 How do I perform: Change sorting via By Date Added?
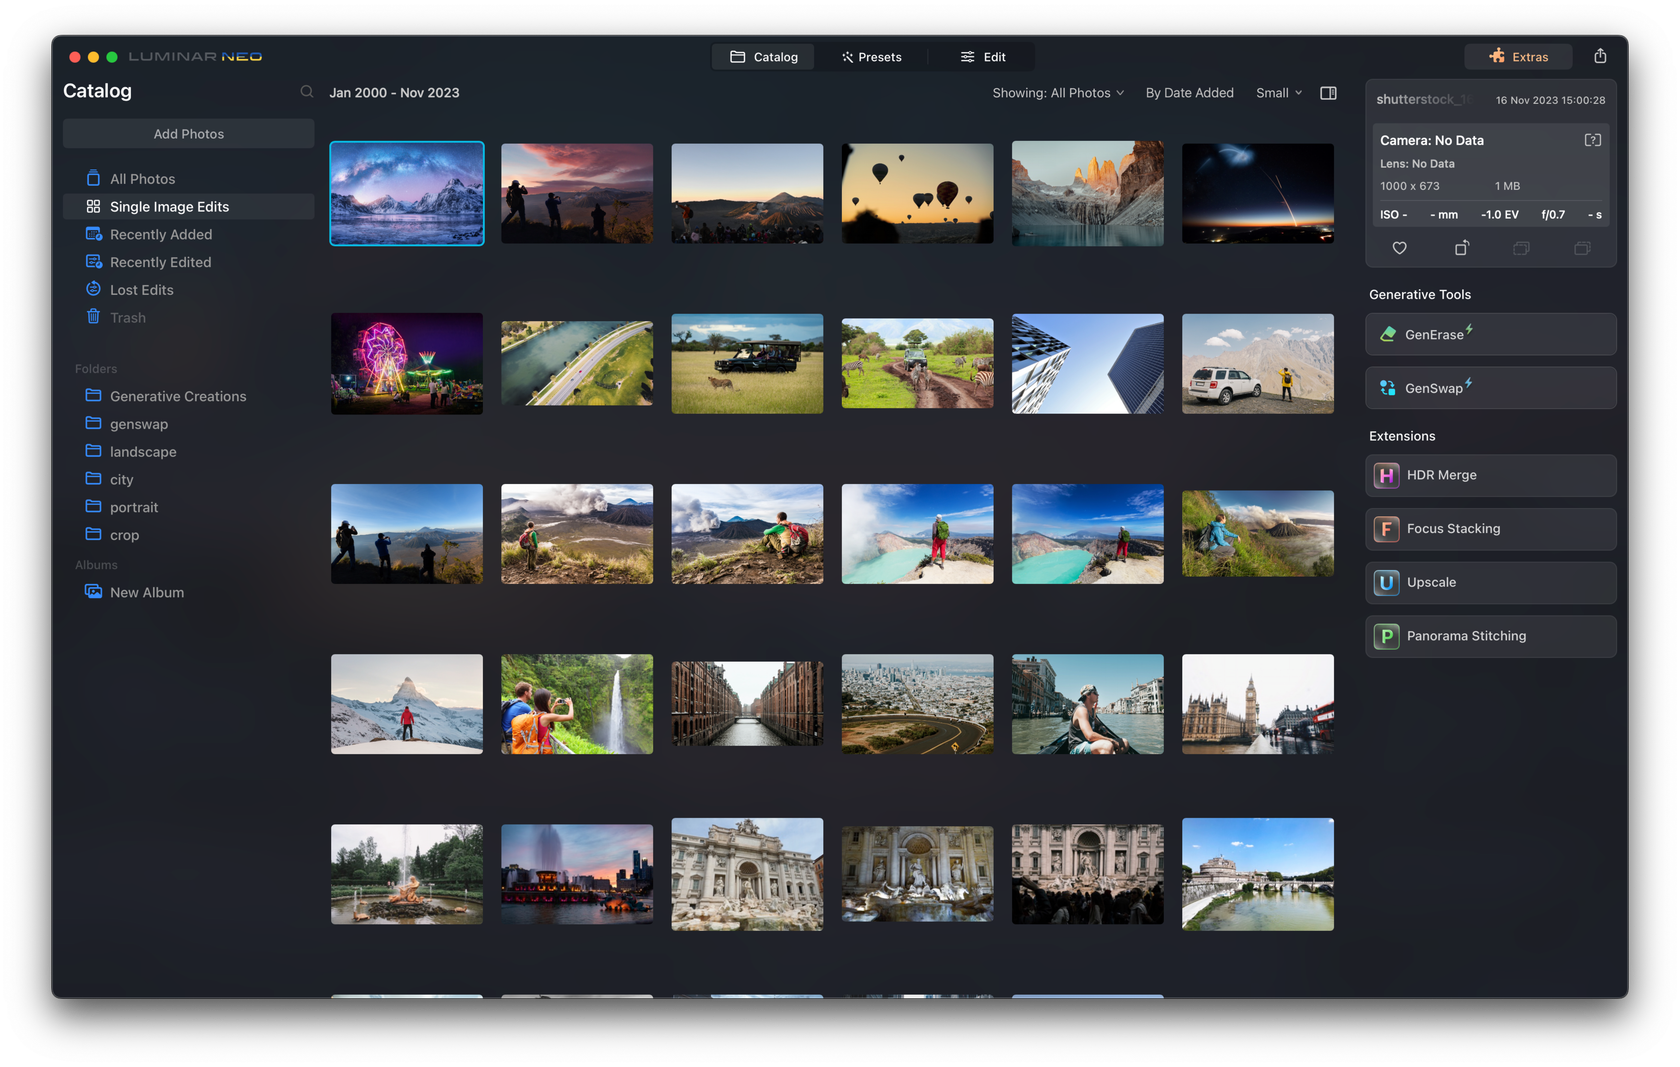(x=1190, y=92)
